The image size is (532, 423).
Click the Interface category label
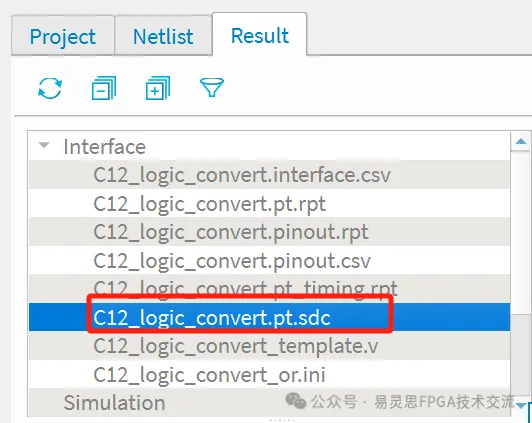tap(104, 147)
